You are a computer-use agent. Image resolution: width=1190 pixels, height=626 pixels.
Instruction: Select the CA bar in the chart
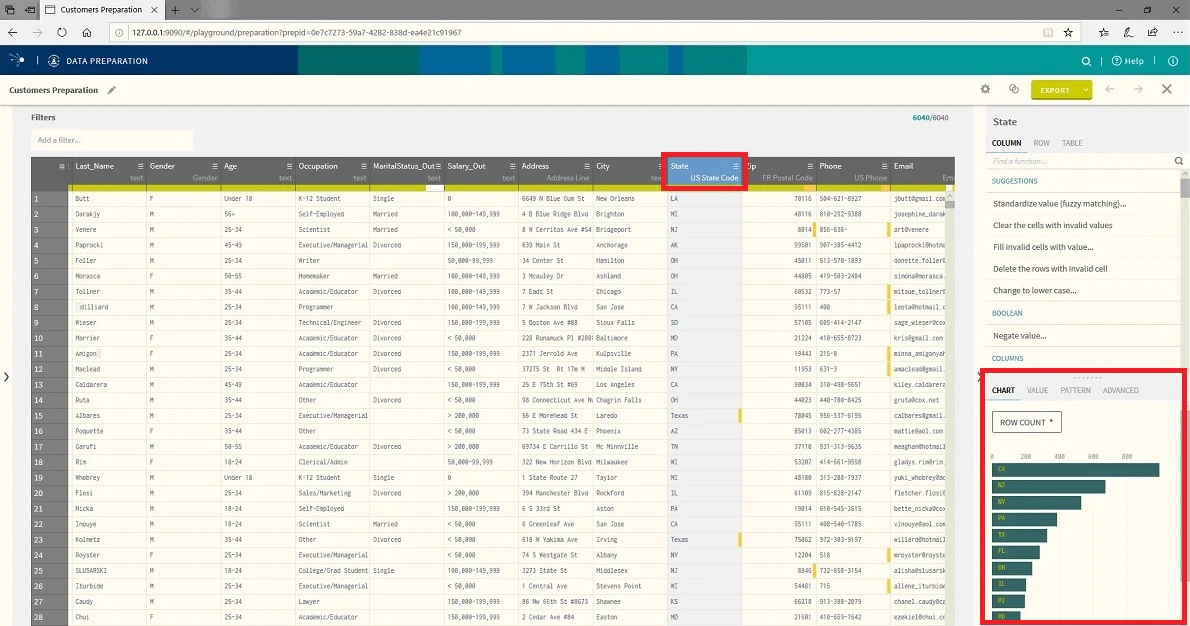coord(1075,470)
